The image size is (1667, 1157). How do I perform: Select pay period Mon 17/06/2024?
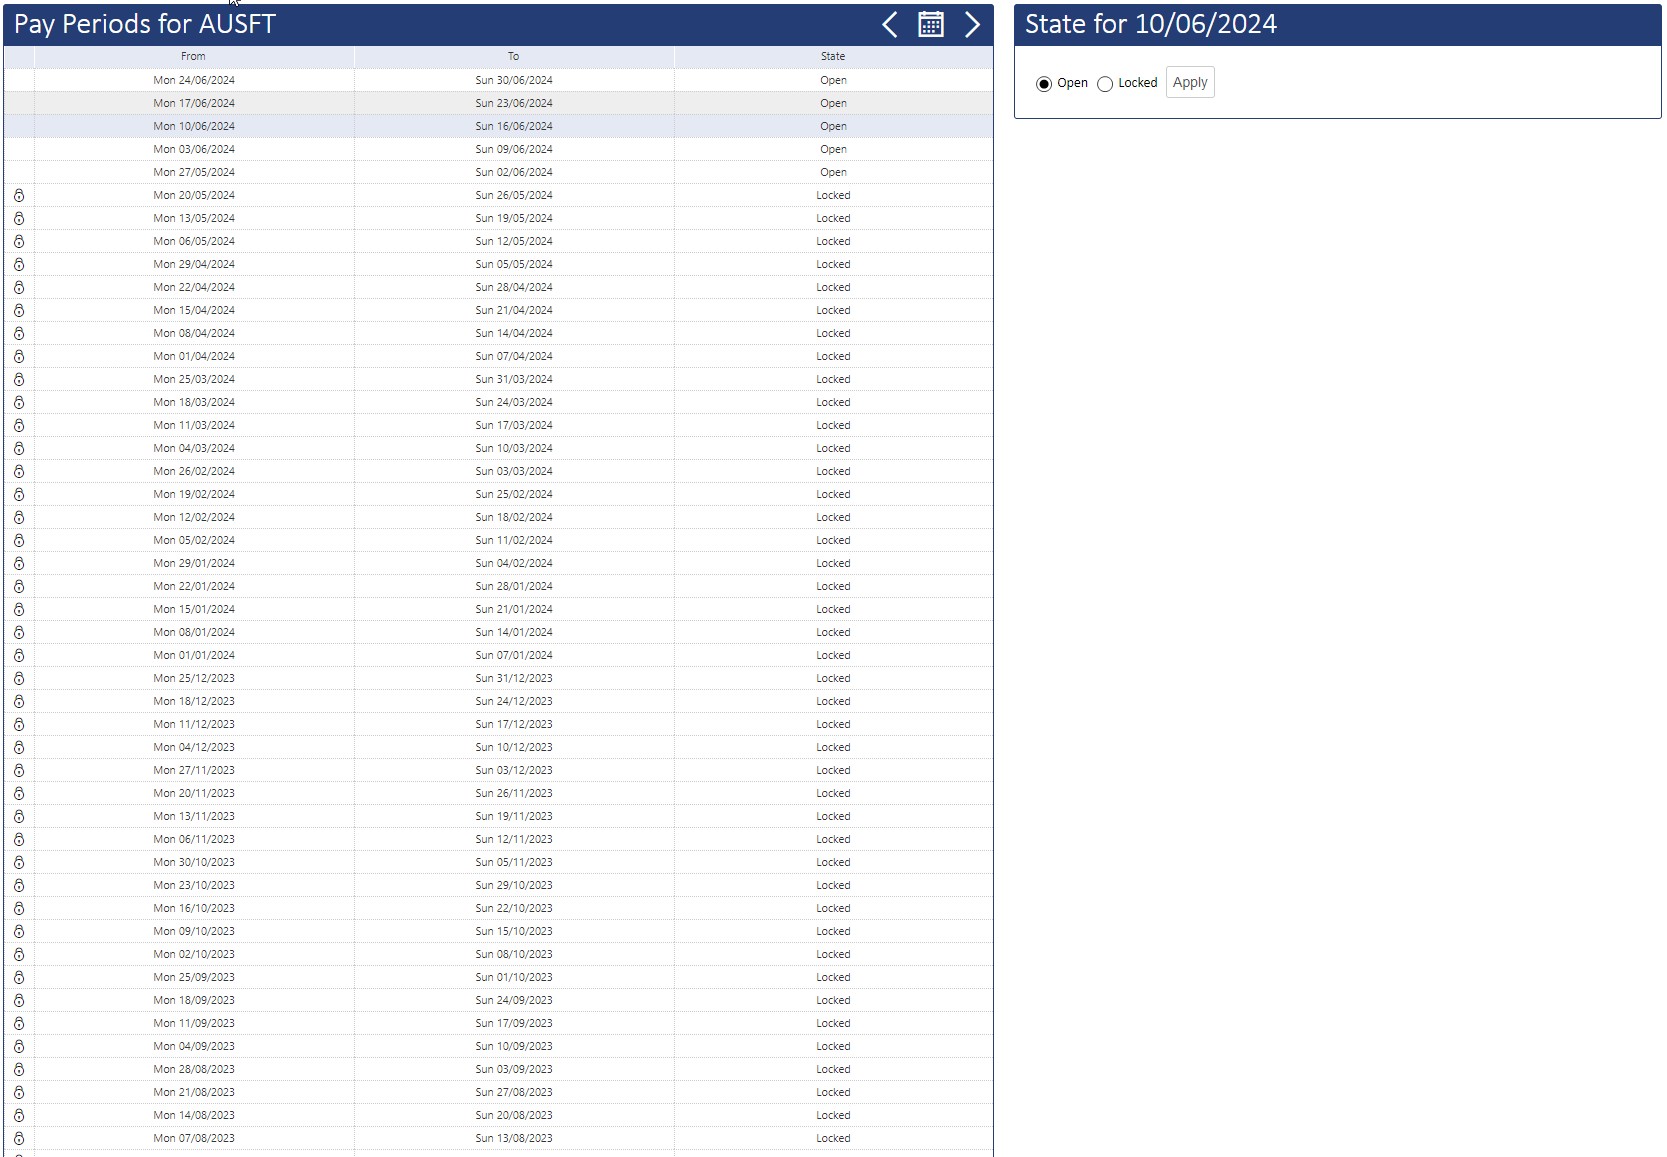pyautogui.click(x=194, y=103)
